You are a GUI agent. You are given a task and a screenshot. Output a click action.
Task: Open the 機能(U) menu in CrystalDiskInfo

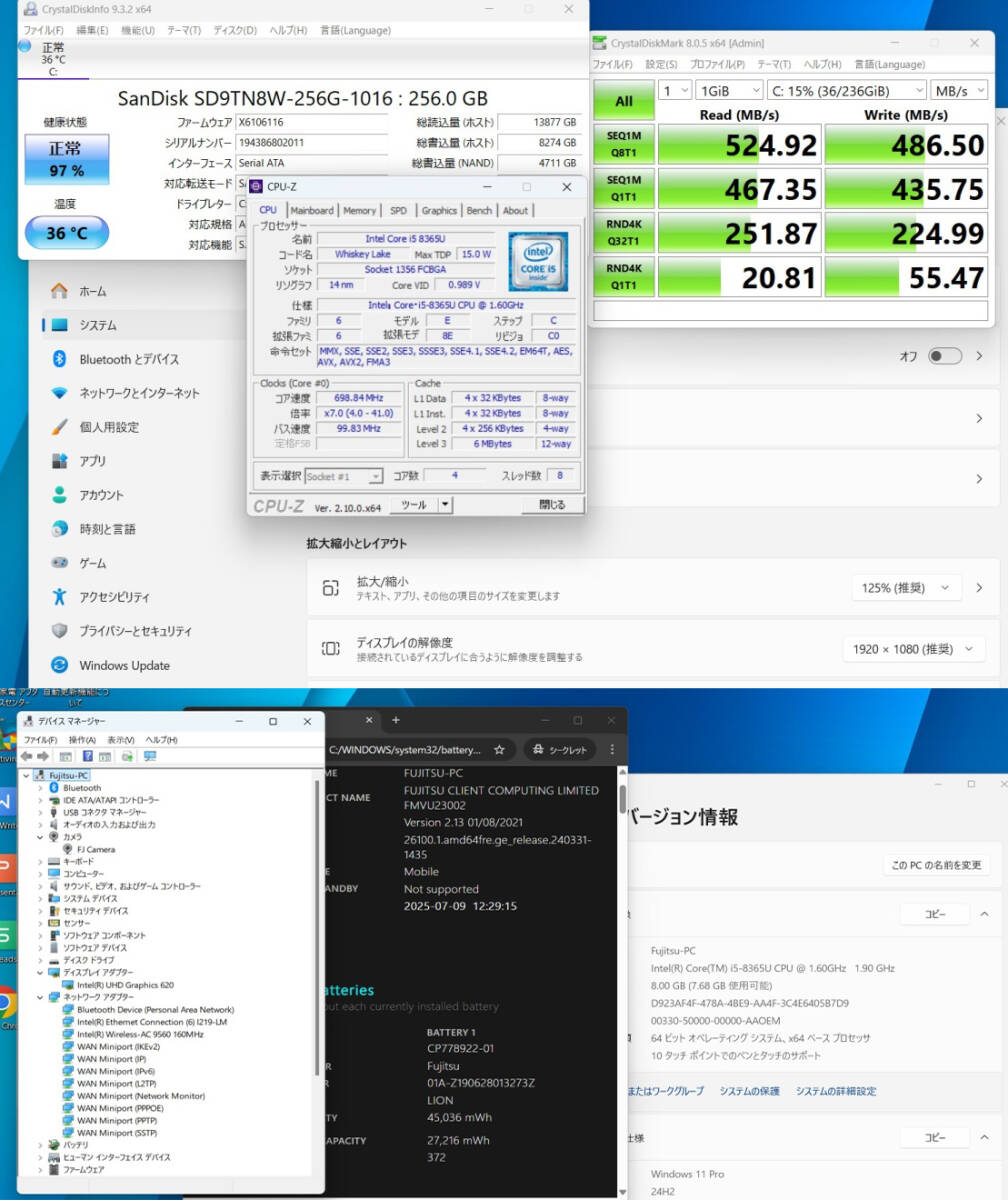[138, 30]
